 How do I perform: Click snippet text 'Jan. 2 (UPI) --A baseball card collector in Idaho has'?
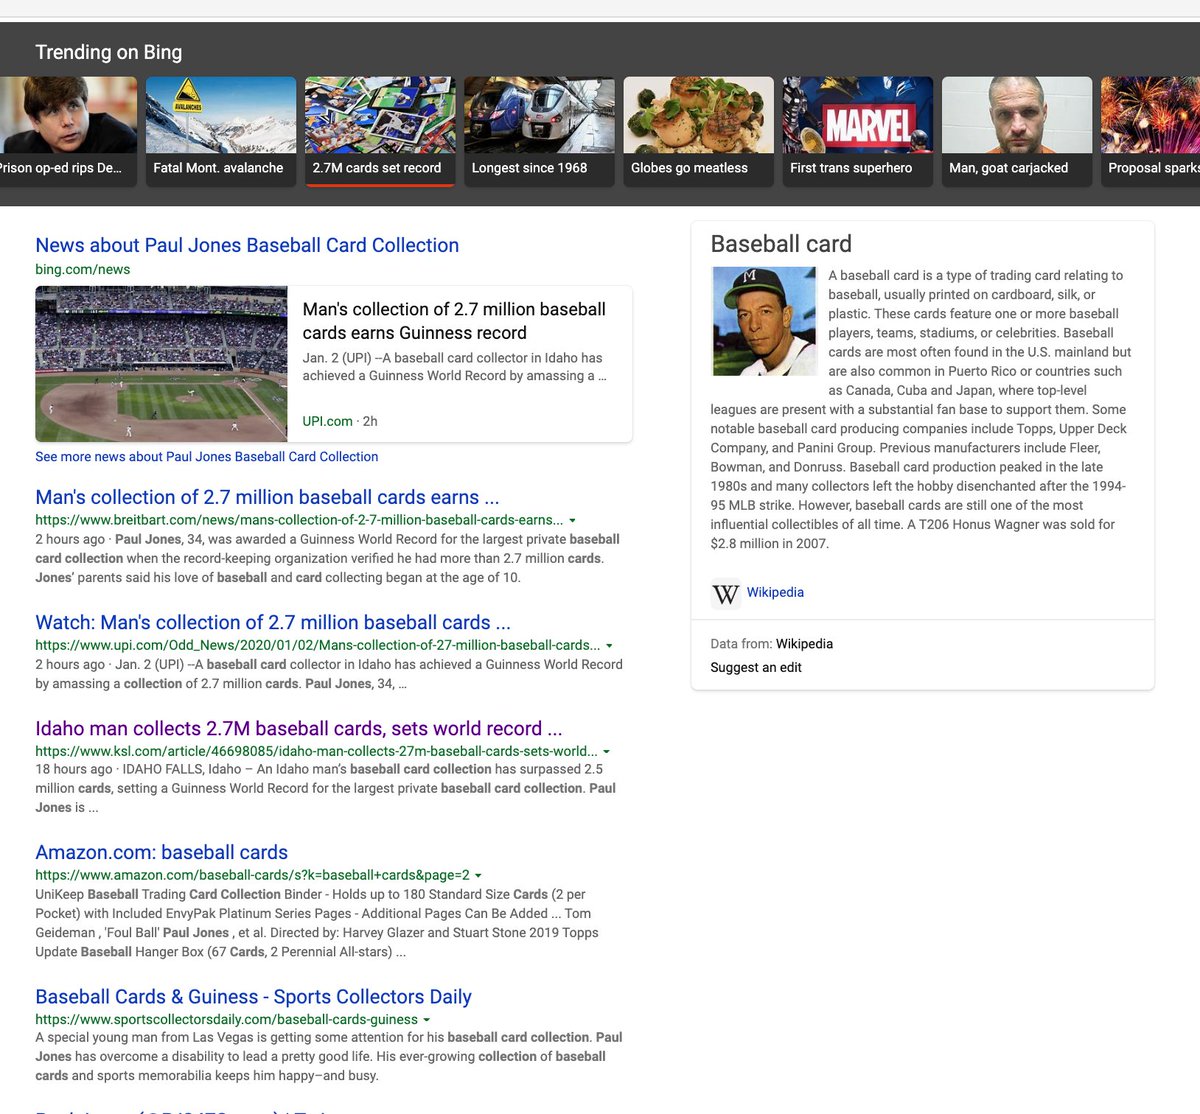[x=452, y=358]
